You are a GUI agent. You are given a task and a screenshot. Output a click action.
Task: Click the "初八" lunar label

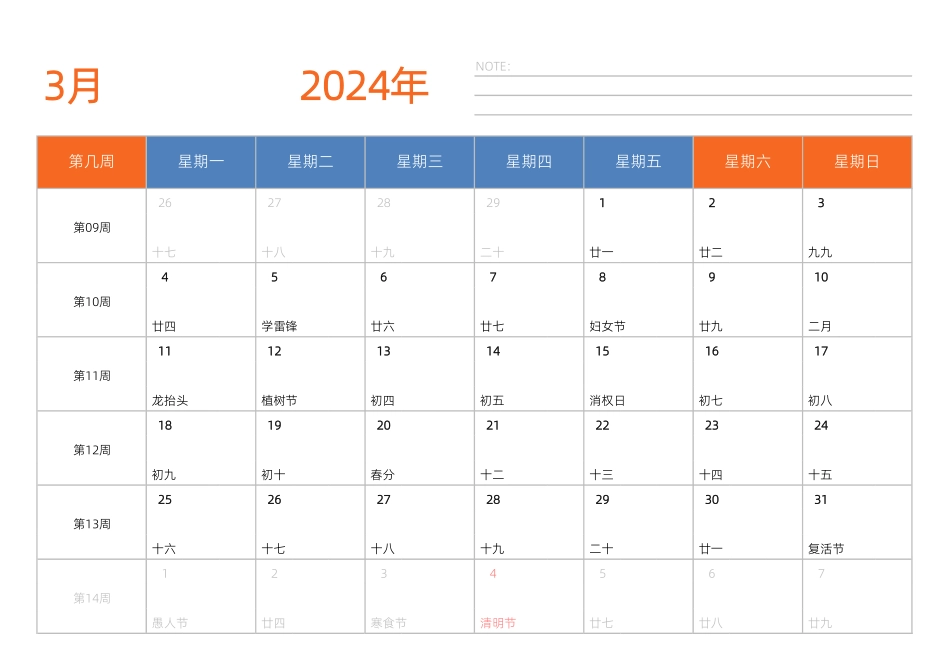click(x=820, y=401)
